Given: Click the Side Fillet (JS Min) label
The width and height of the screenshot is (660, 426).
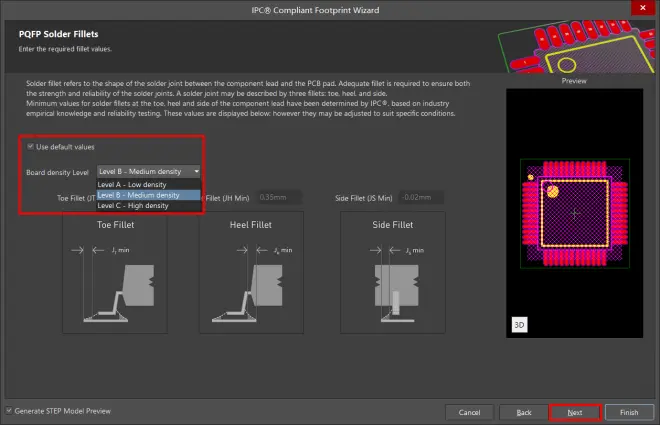Looking at the screenshot, I should click(364, 198).
